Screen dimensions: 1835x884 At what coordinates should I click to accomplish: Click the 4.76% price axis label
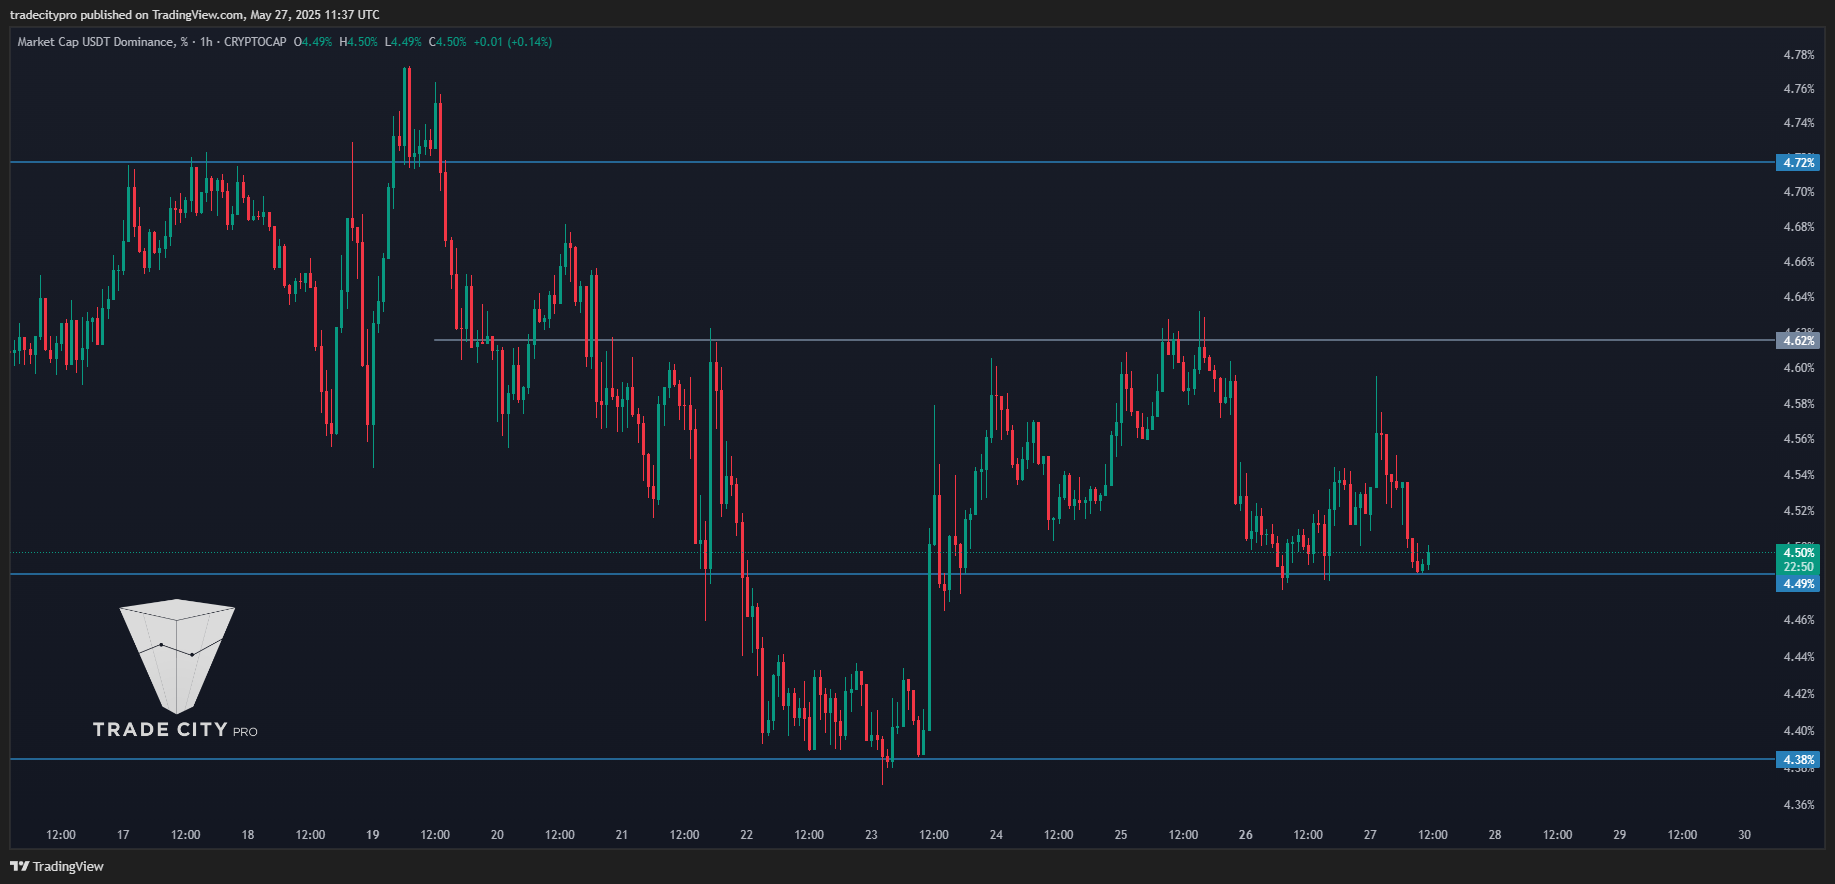pyautogui.click(x=1799, y=89)
